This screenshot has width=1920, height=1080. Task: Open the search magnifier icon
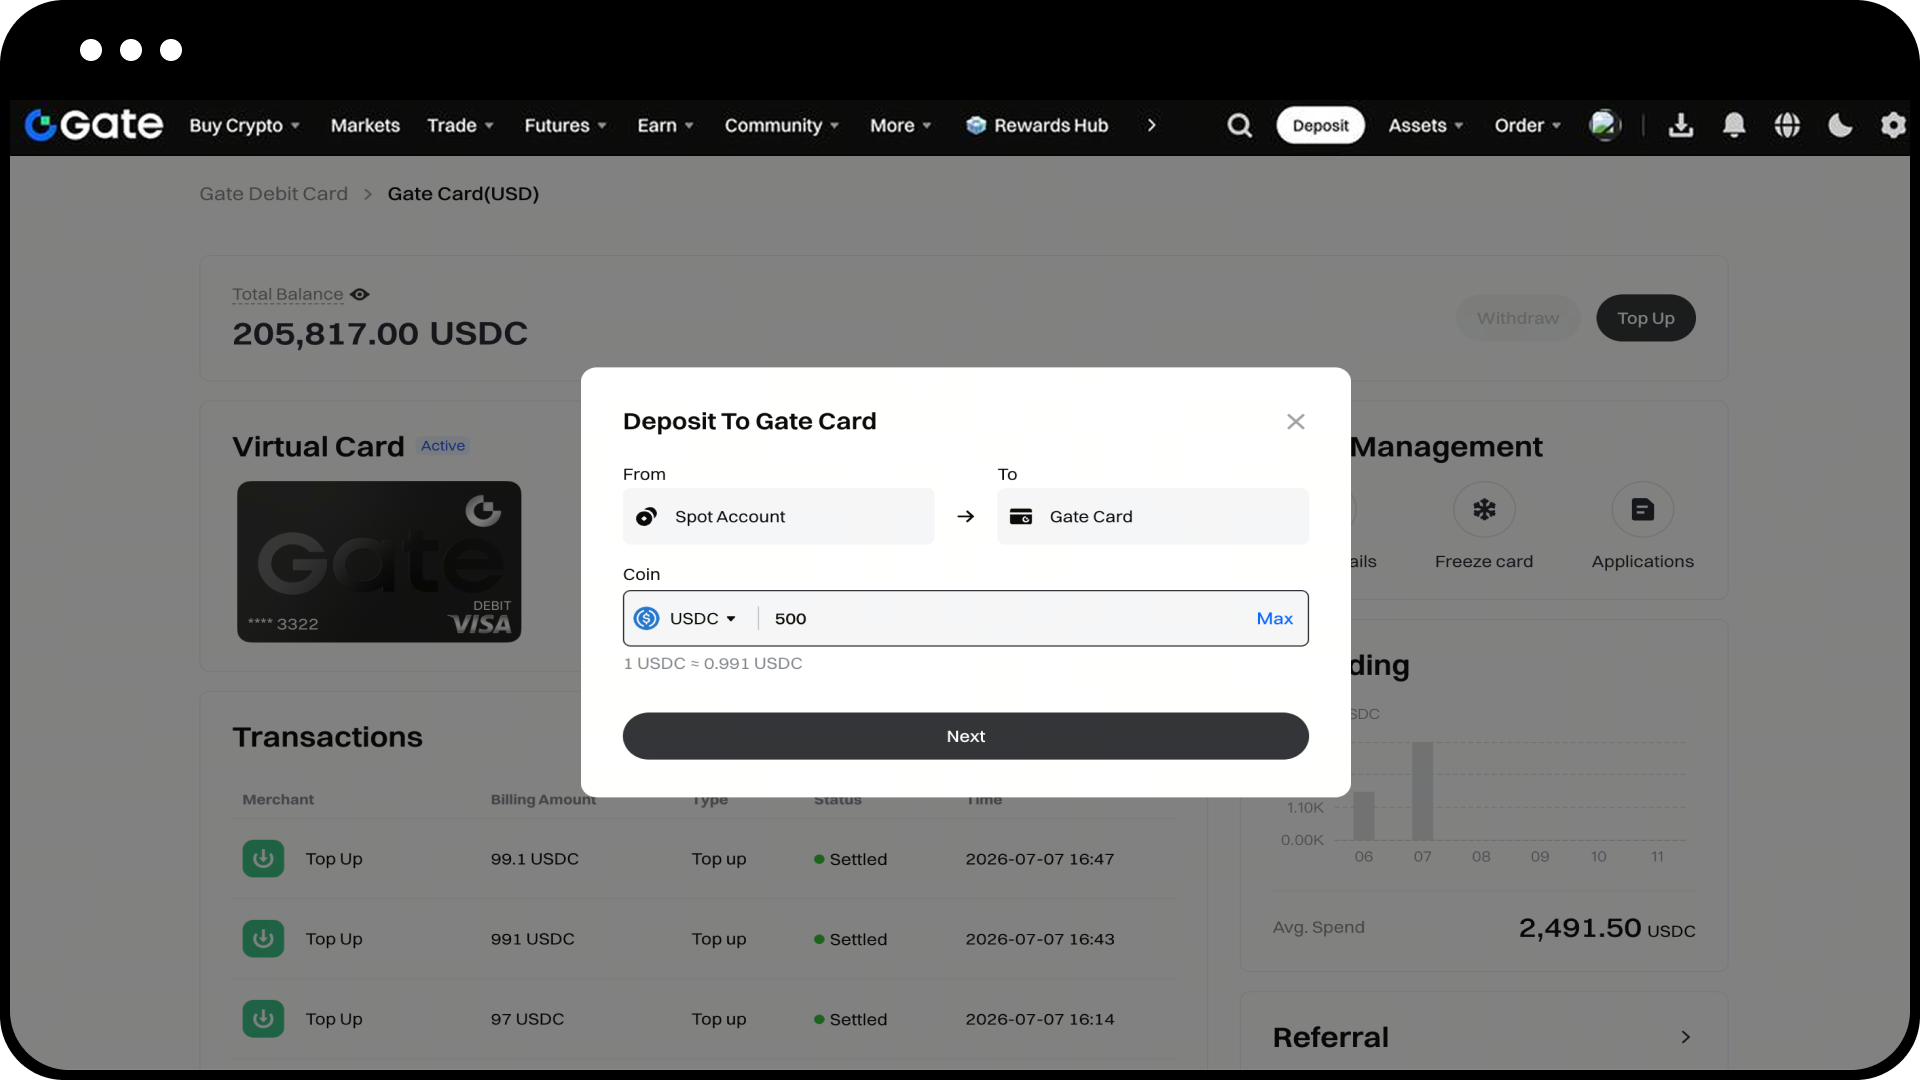click(x=1239, y=125)
